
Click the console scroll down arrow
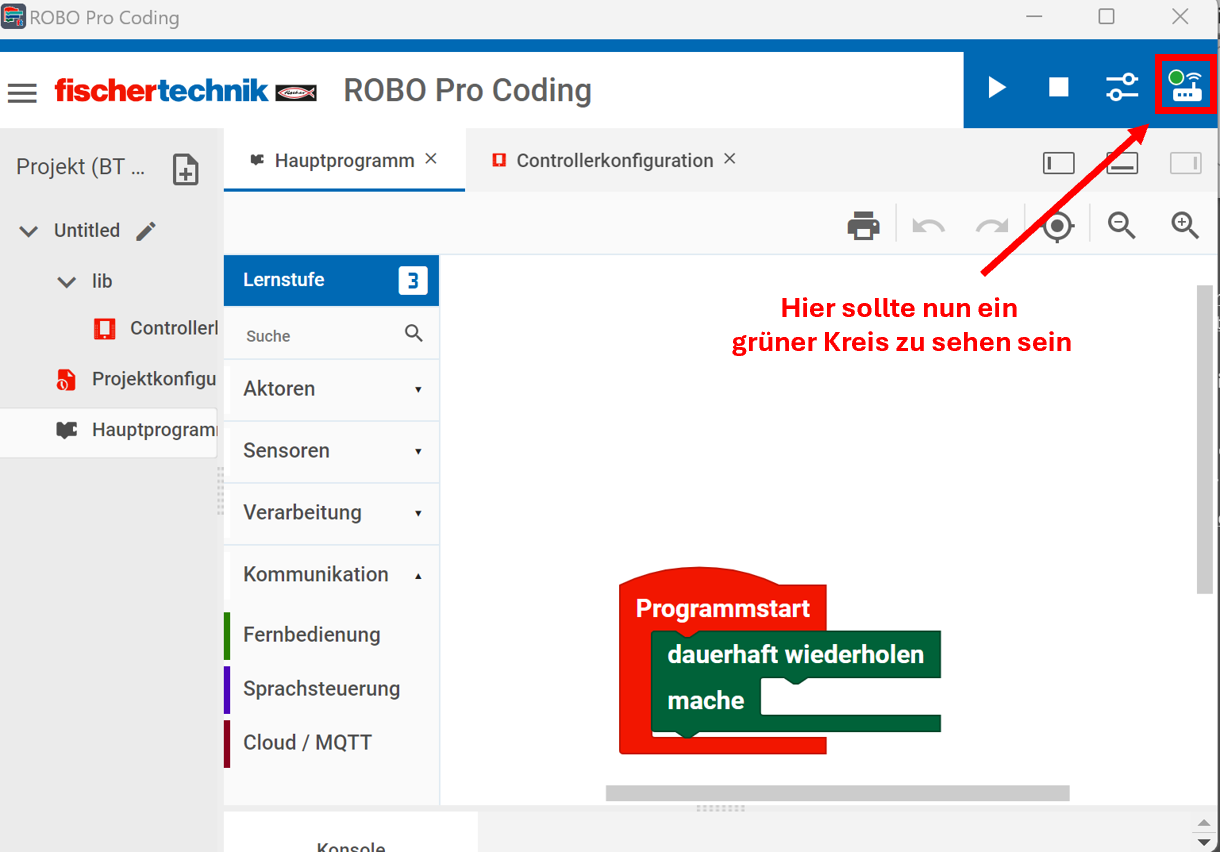[1205, 843]
